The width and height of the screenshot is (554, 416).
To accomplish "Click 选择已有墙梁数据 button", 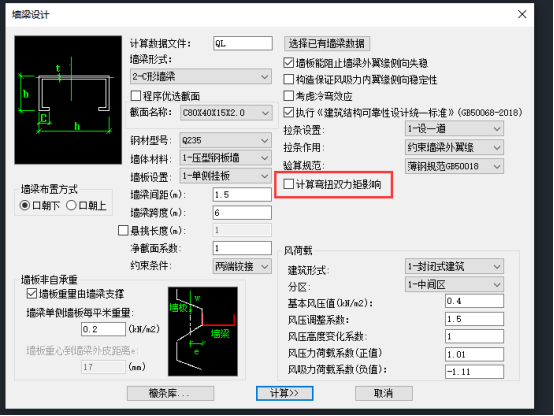I will 327,43.
